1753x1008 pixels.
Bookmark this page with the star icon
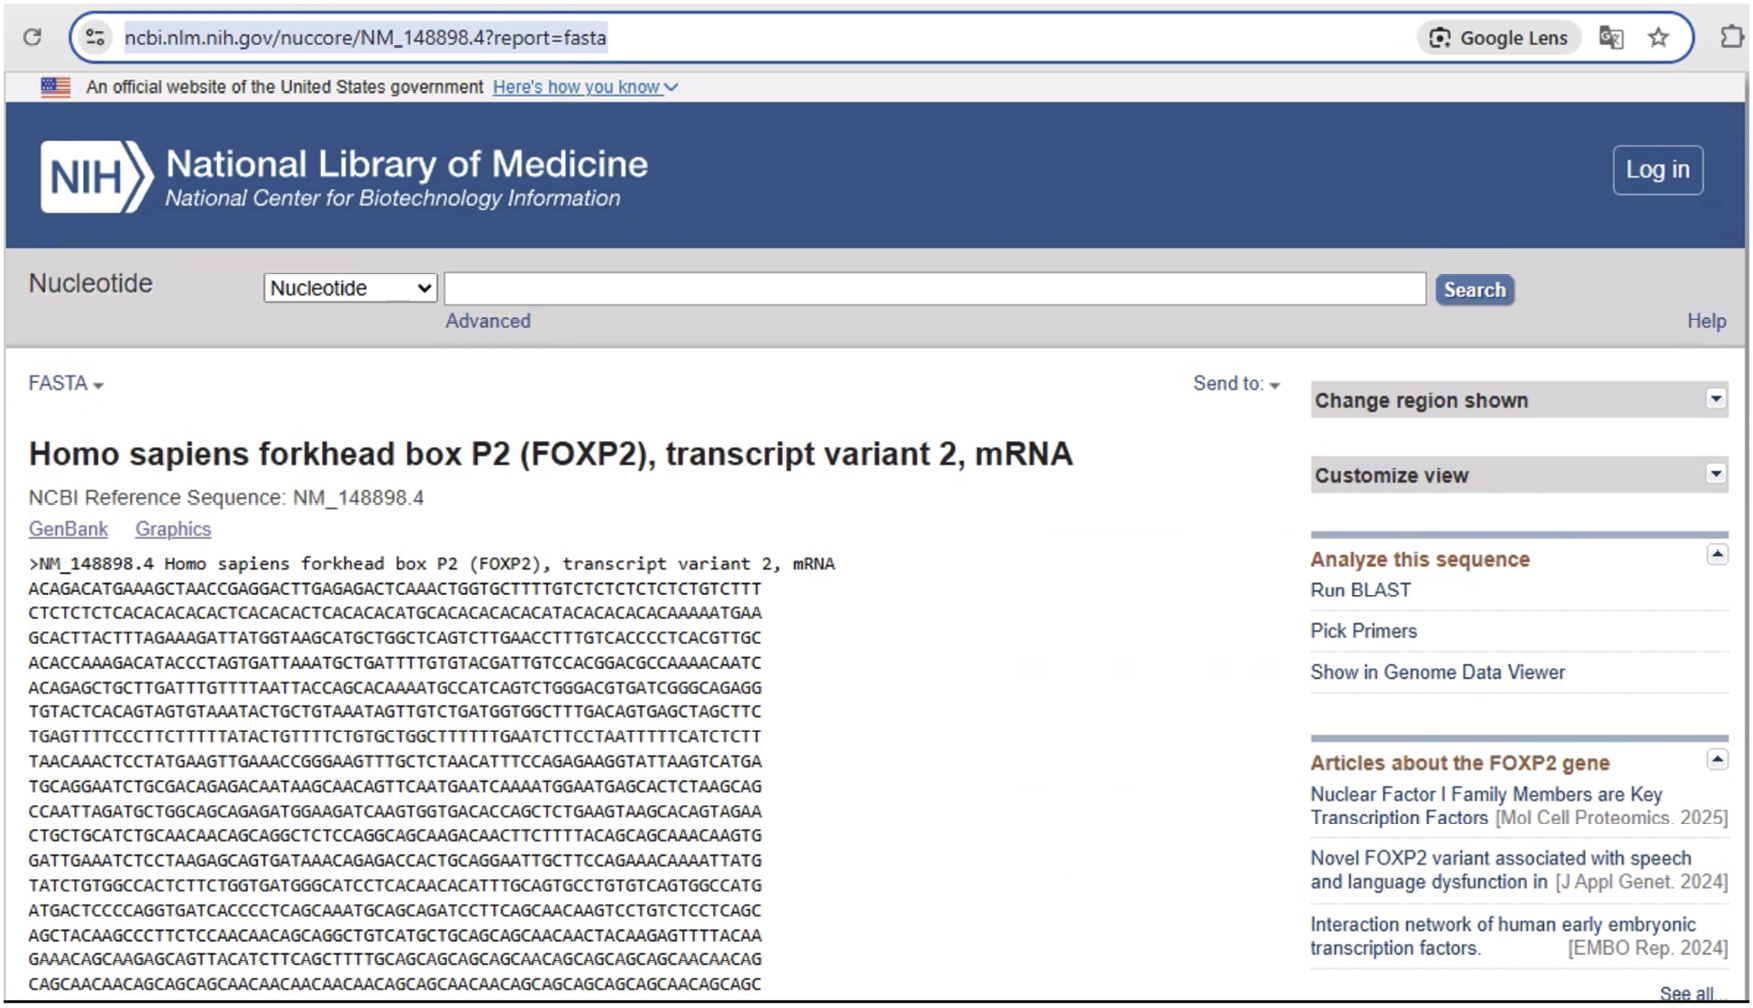(x=1659, y=38)
